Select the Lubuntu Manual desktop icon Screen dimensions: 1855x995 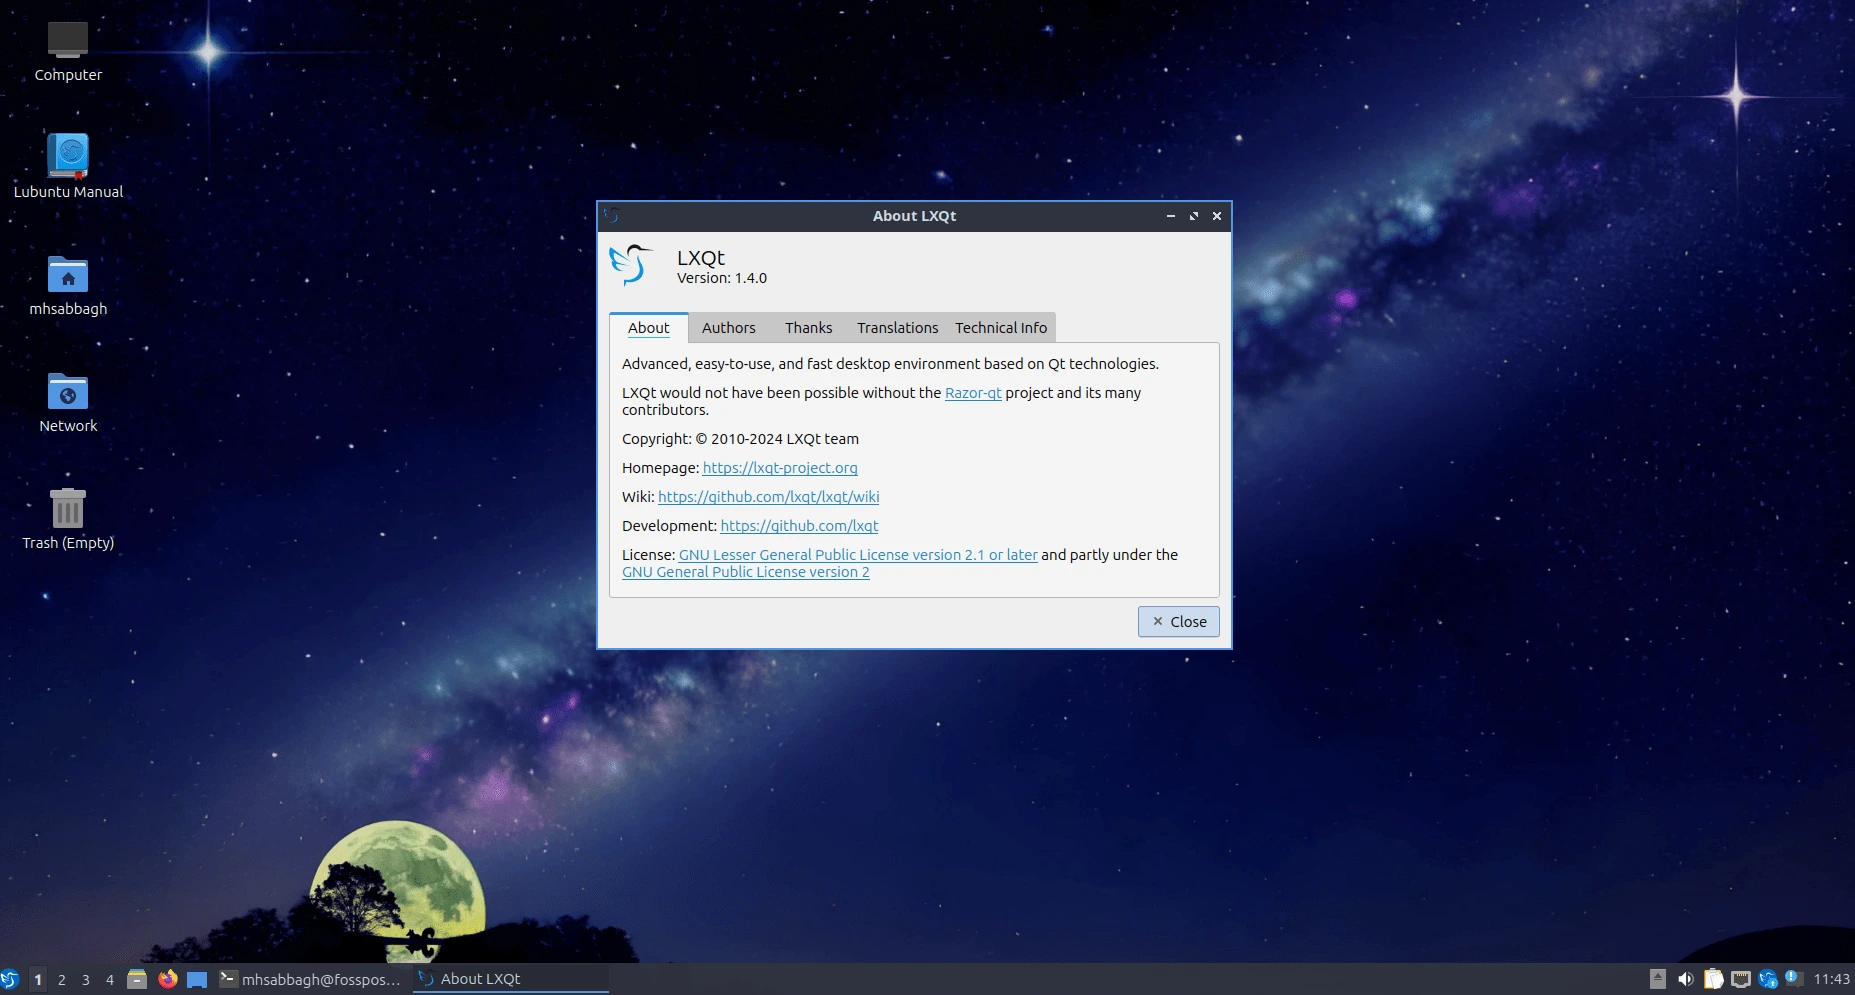(68, 166)
